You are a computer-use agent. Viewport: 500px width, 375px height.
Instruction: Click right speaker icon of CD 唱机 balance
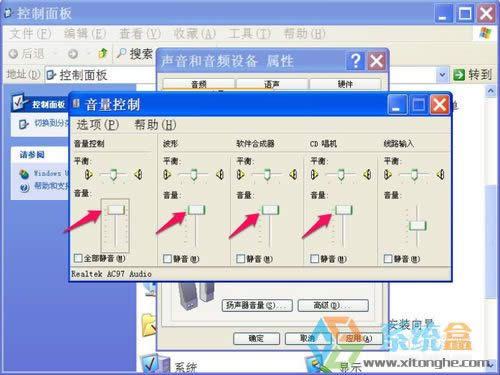[367, 175]
